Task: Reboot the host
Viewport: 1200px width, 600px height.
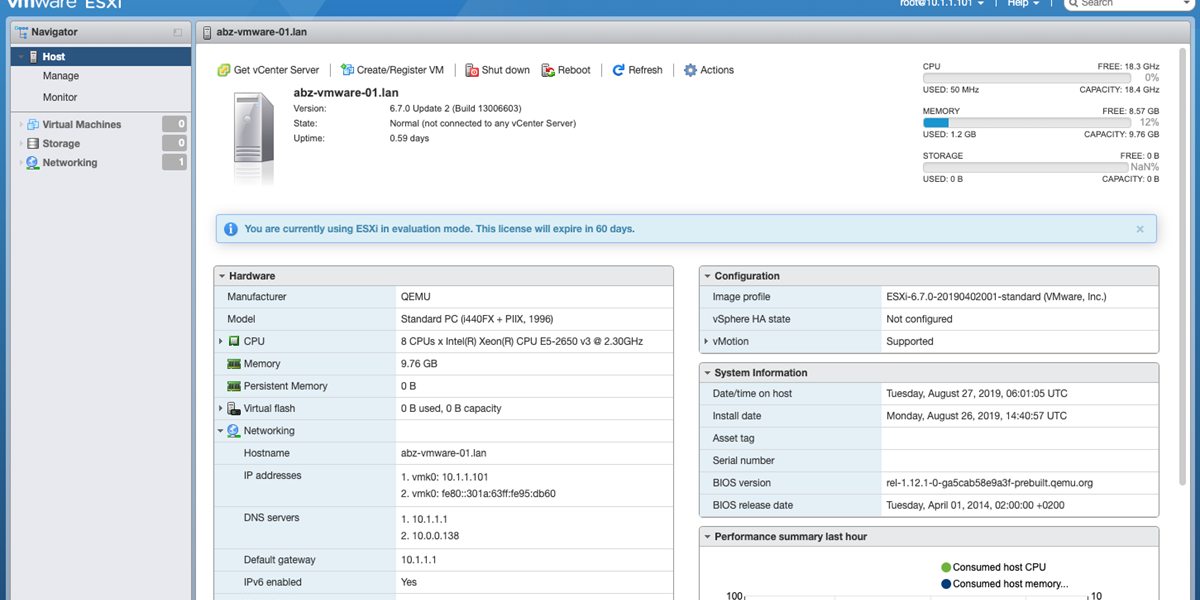Action: [566, 70]
